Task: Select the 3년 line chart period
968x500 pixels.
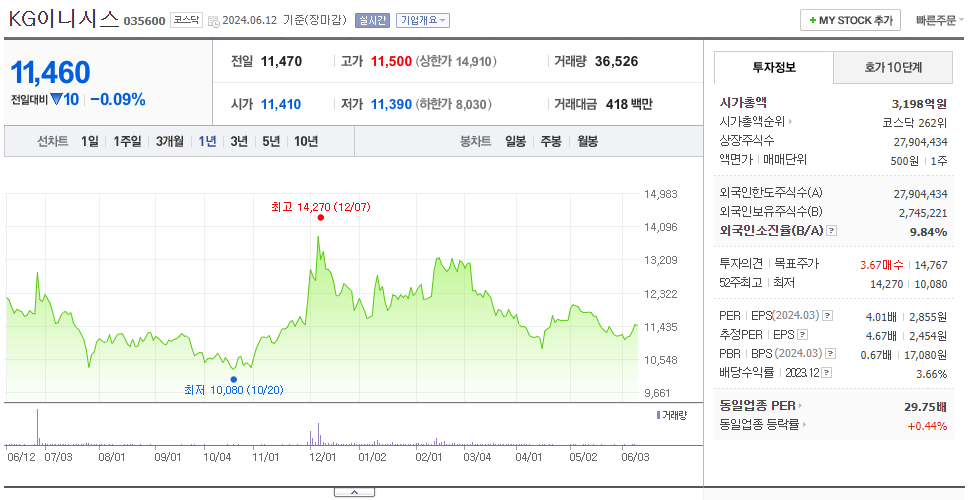Action: (239, 141)
